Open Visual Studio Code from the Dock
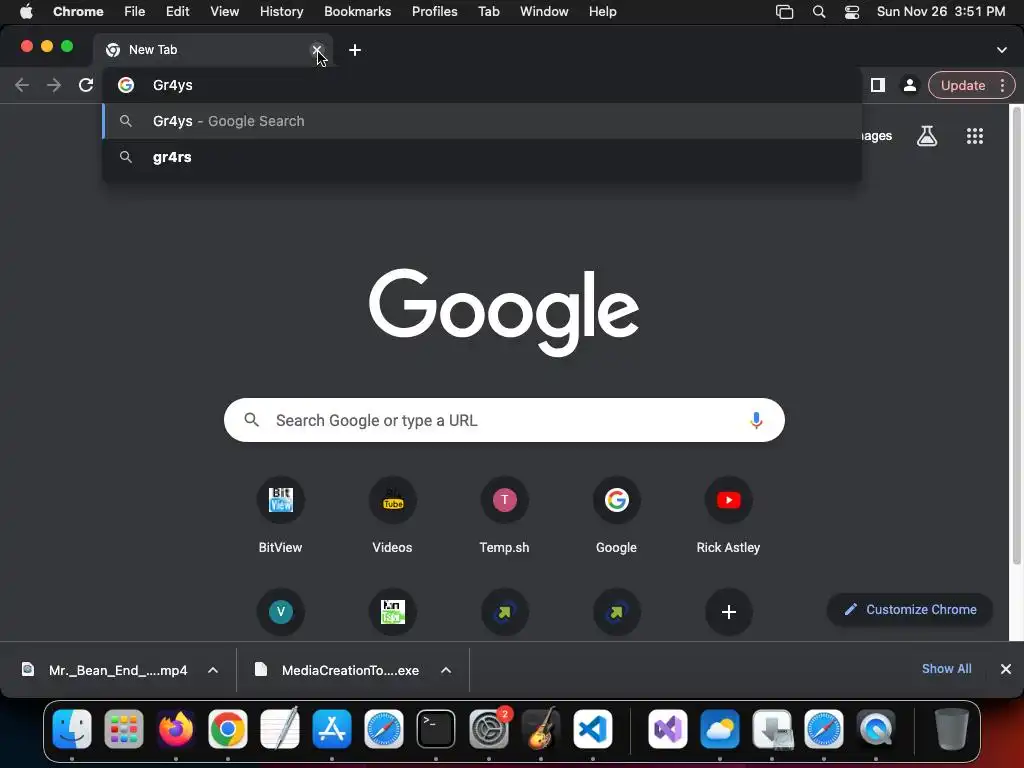This screenshot has height=768, width=1024. (592, 729)
